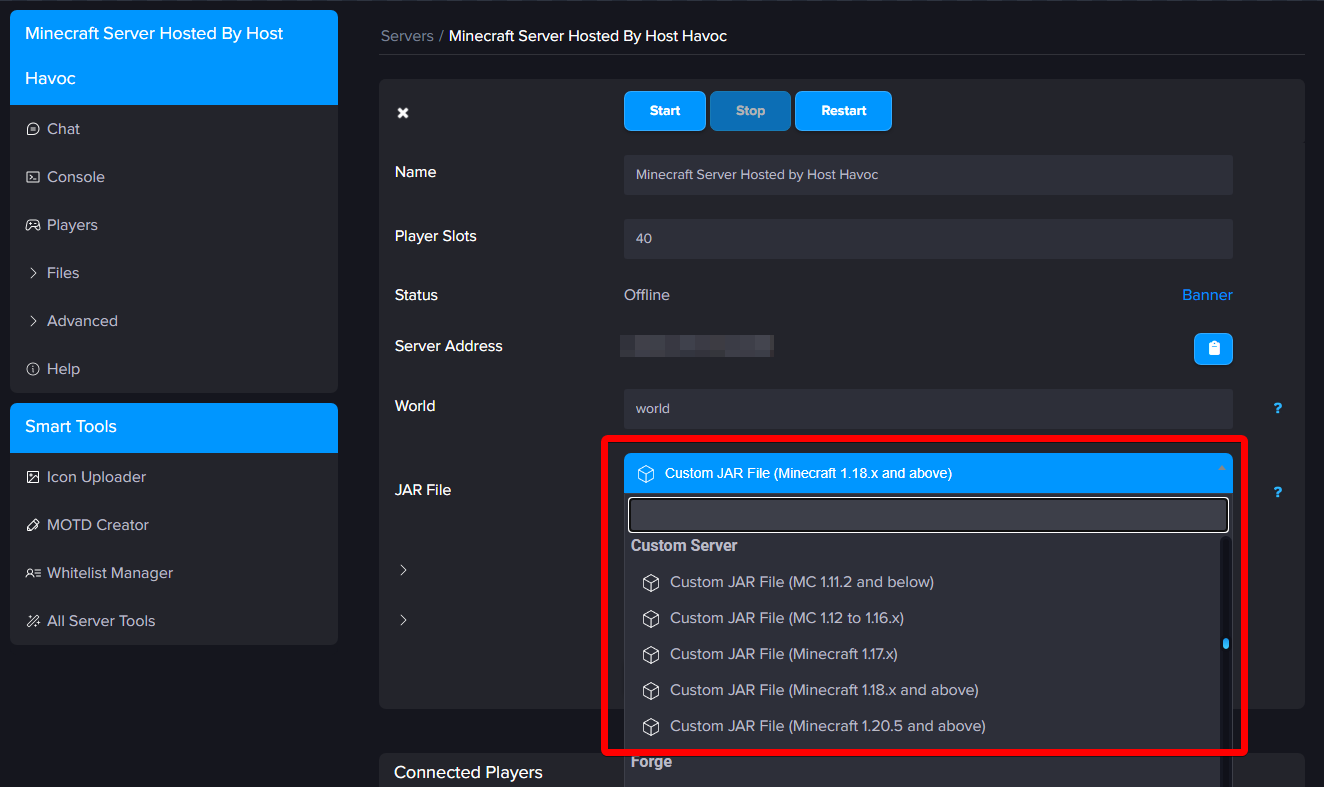Click the Whitelist Manager people icon
1324x787 pixels.
point(33,573)
